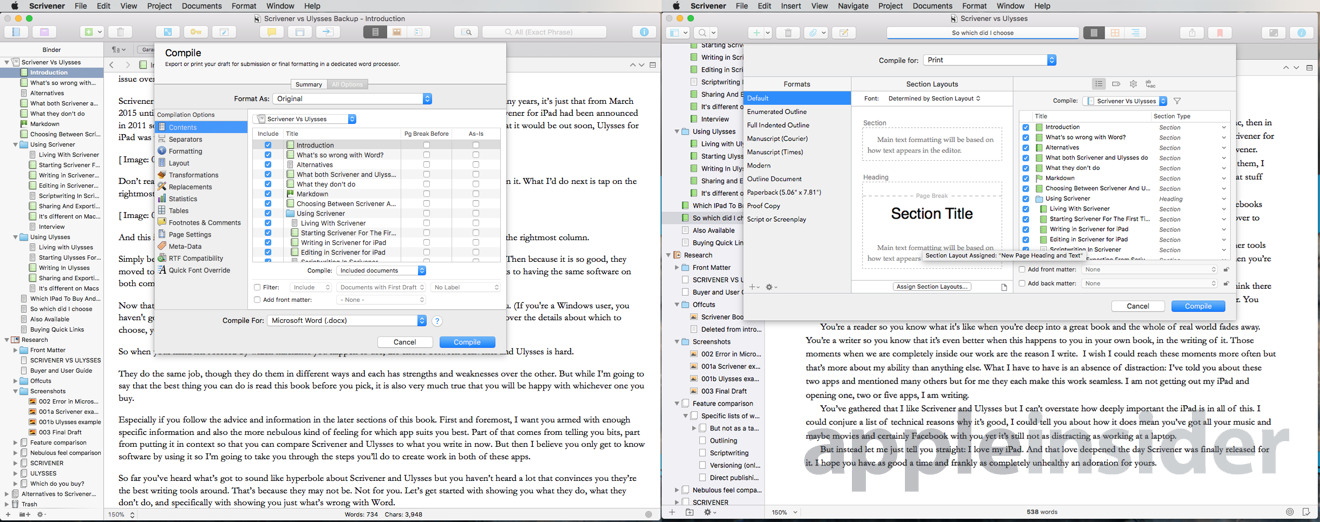Image resolution: width=1320 pixels, height=522 pixels.
Task: Open the Format As dropdown
Action: click(x=352, y=99)
